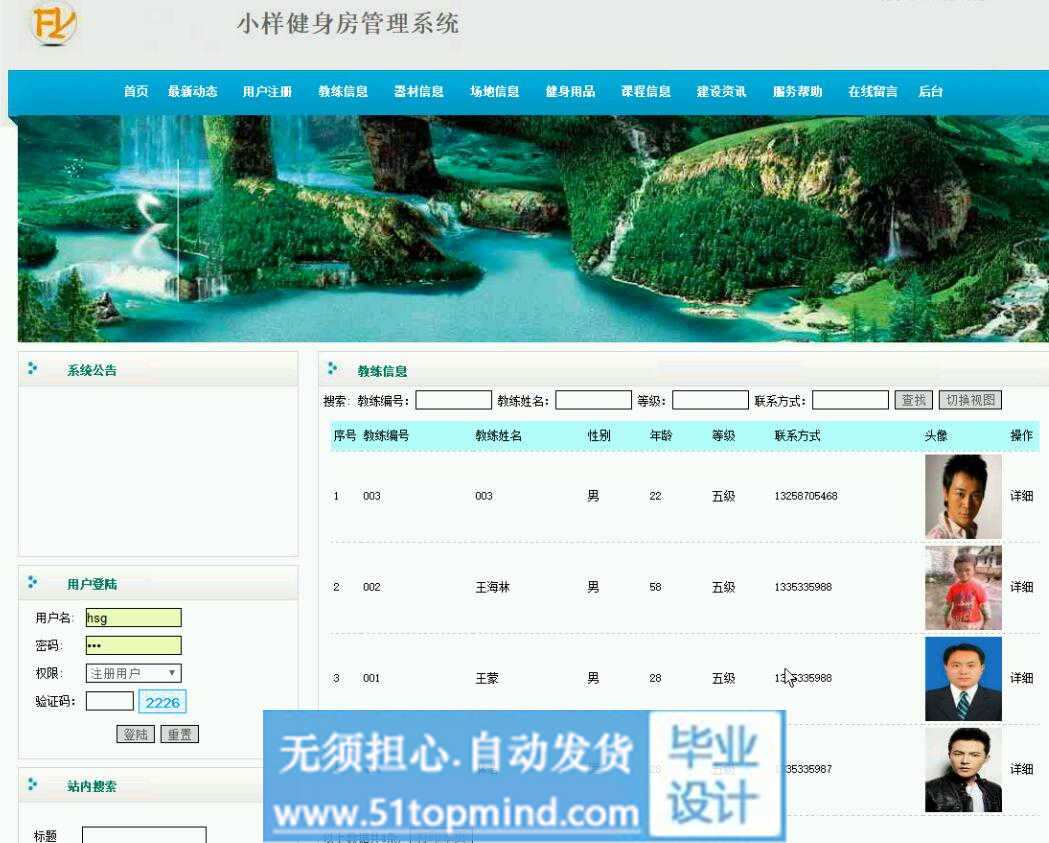Open 器材信息 equipment page
Screen dimensions: 1049x843
point(419,91)
